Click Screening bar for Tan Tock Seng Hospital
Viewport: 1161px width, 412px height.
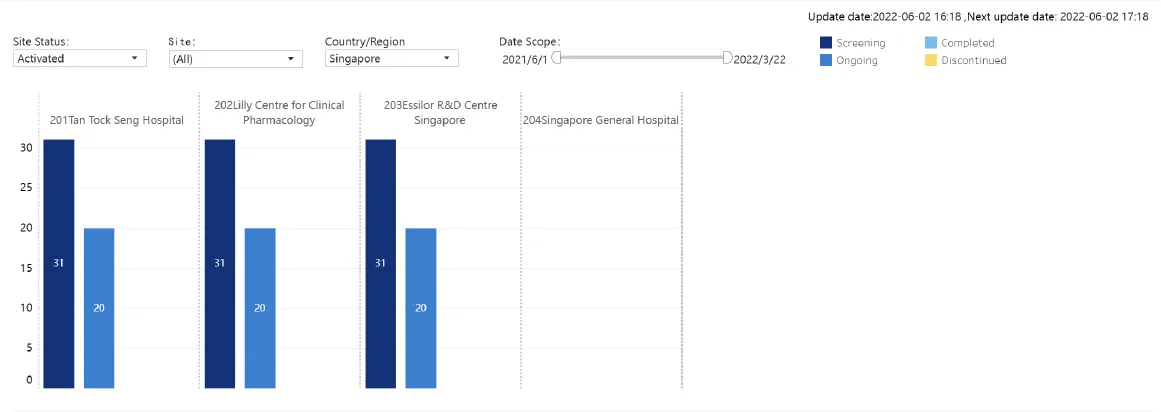click(59, 263)
